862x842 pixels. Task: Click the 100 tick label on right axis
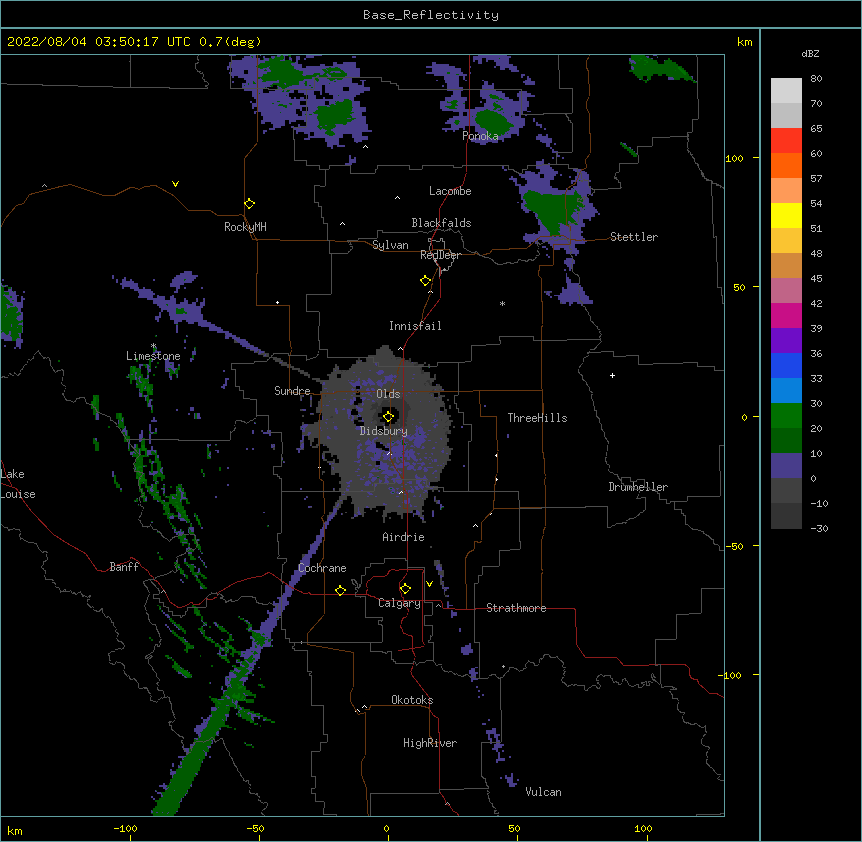coord(734,159)
